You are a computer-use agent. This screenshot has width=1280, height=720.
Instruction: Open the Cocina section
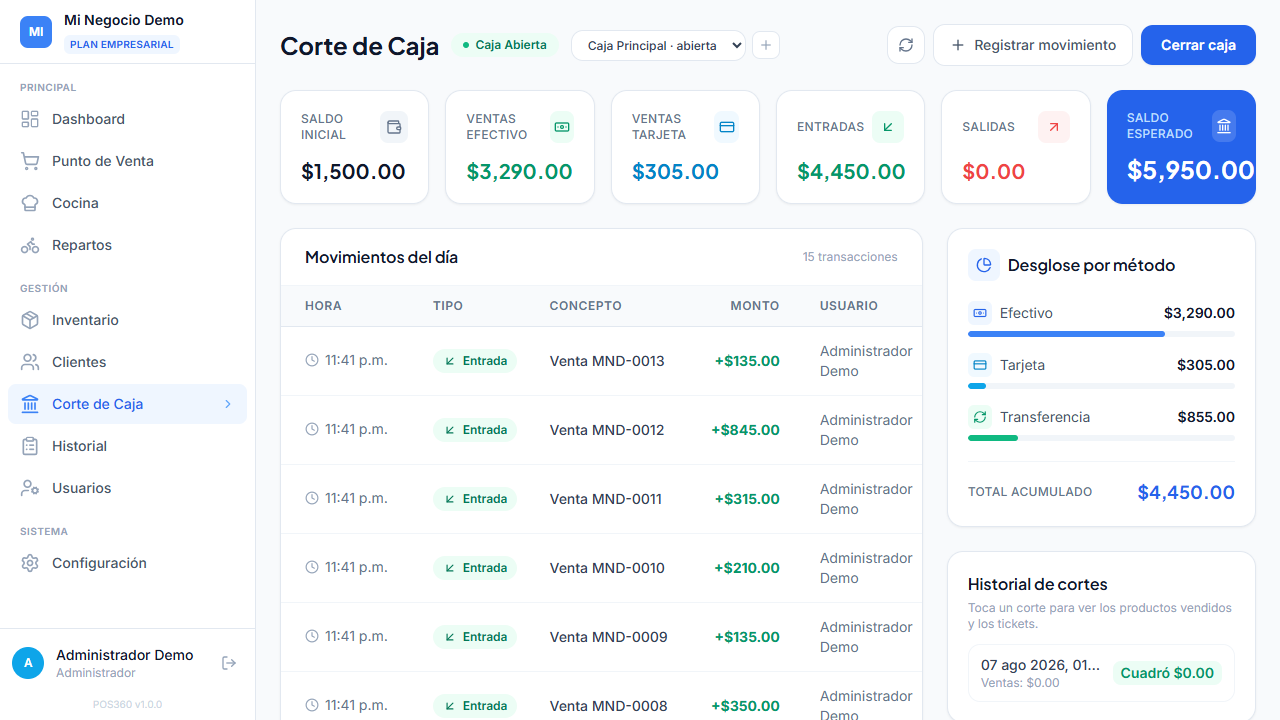click(x=127, y=203)
